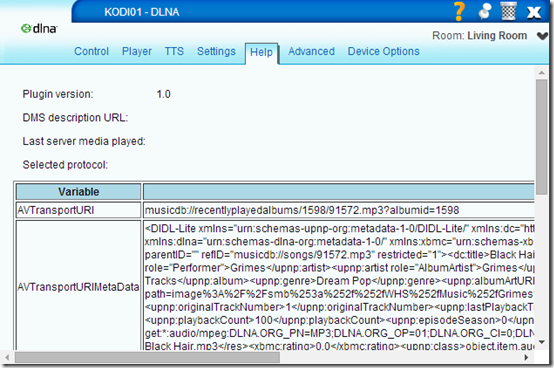554x368 pixels.
Task: Switch to the Advanced tab
Action: (x=311, y=51)
